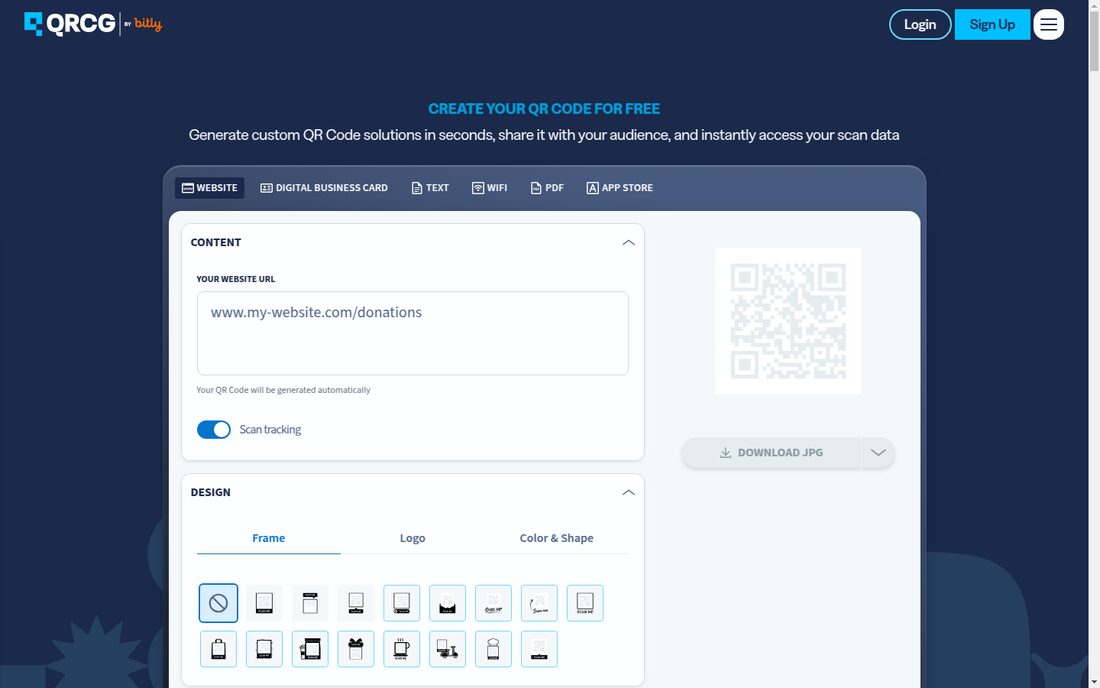Pick the delivery scooter frame
1100x688 pixels.
tap(448, 649)
